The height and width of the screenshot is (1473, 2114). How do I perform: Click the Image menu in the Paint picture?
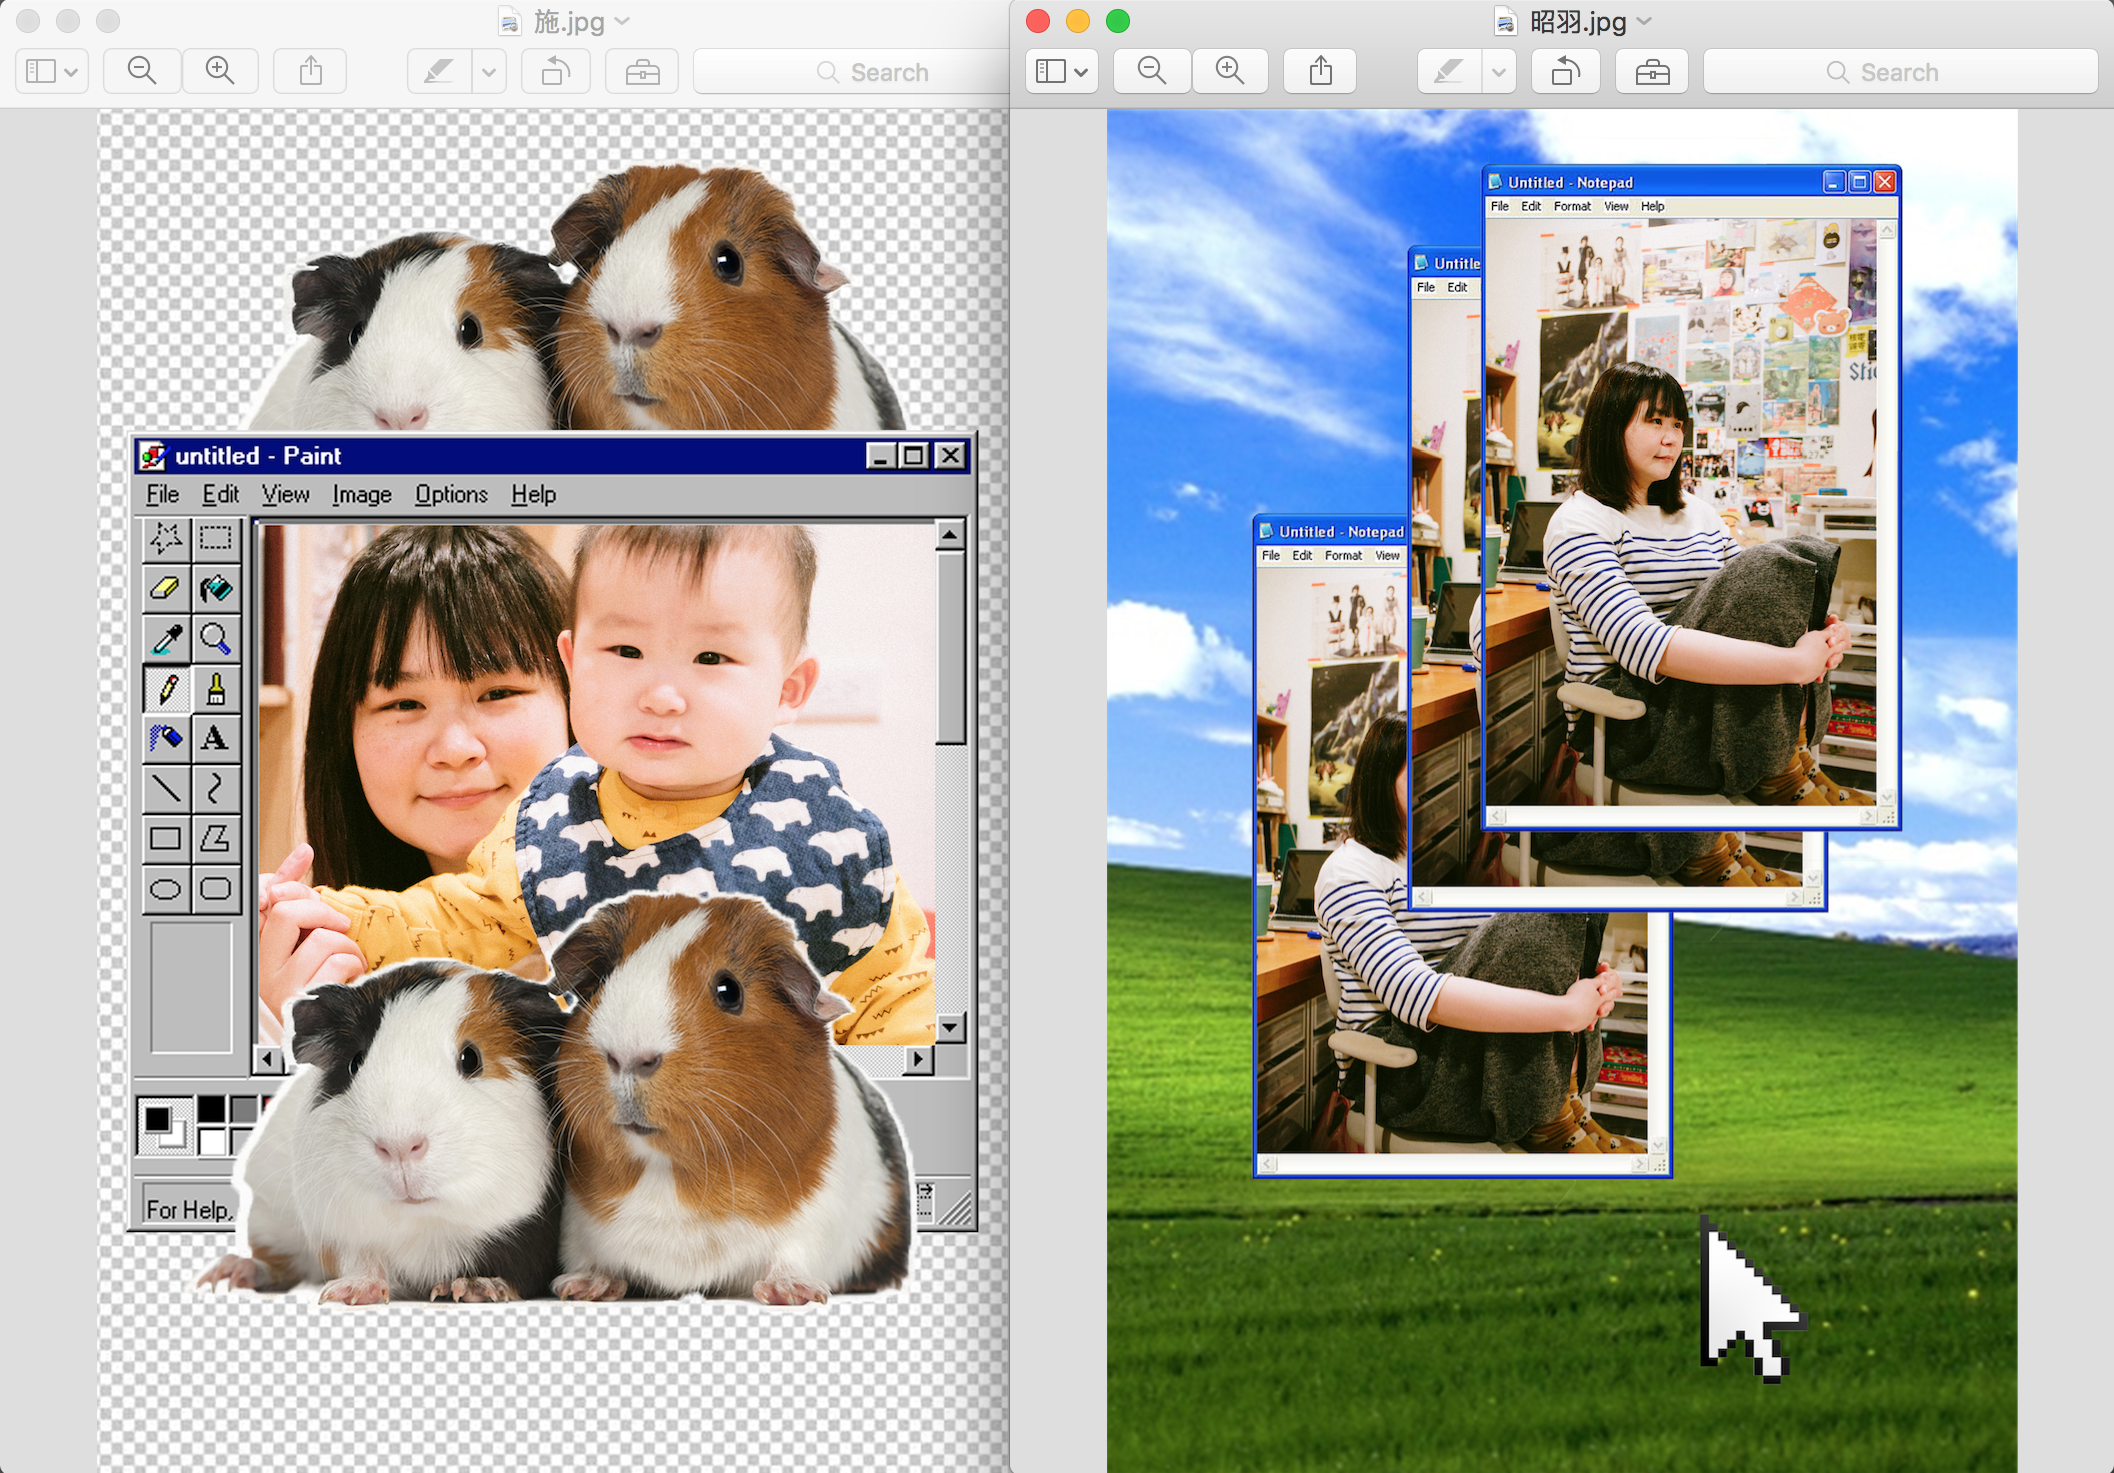(x=361, y=495)
